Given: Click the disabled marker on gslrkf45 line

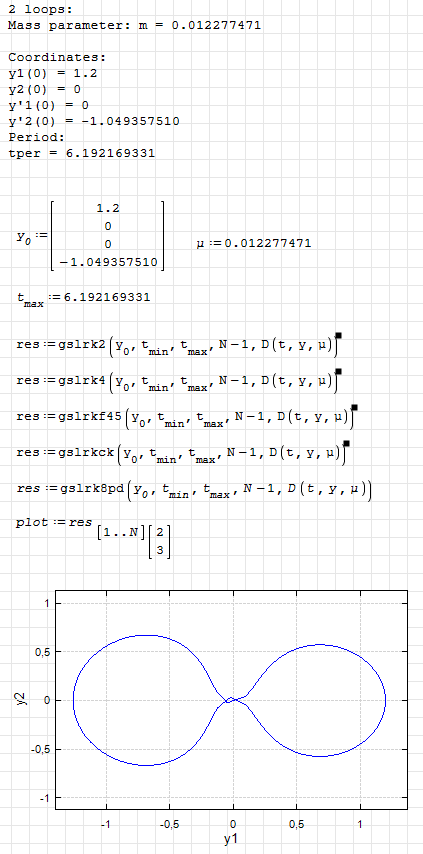Looking at the screenshot, I should click(354, 407).
